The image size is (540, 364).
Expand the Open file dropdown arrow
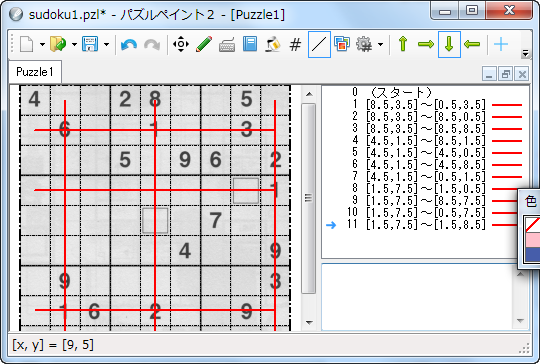click(x=74, y=44)
